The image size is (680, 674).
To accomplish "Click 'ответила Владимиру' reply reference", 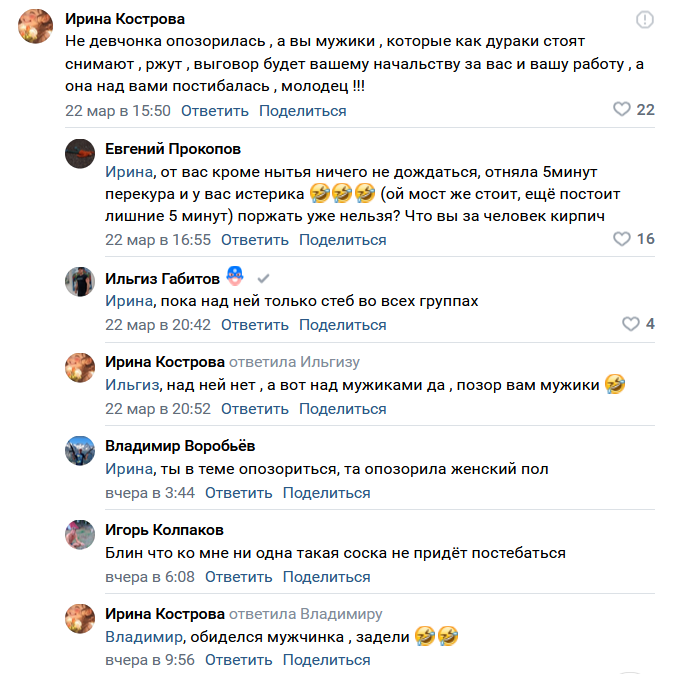I will coord(305,613).
